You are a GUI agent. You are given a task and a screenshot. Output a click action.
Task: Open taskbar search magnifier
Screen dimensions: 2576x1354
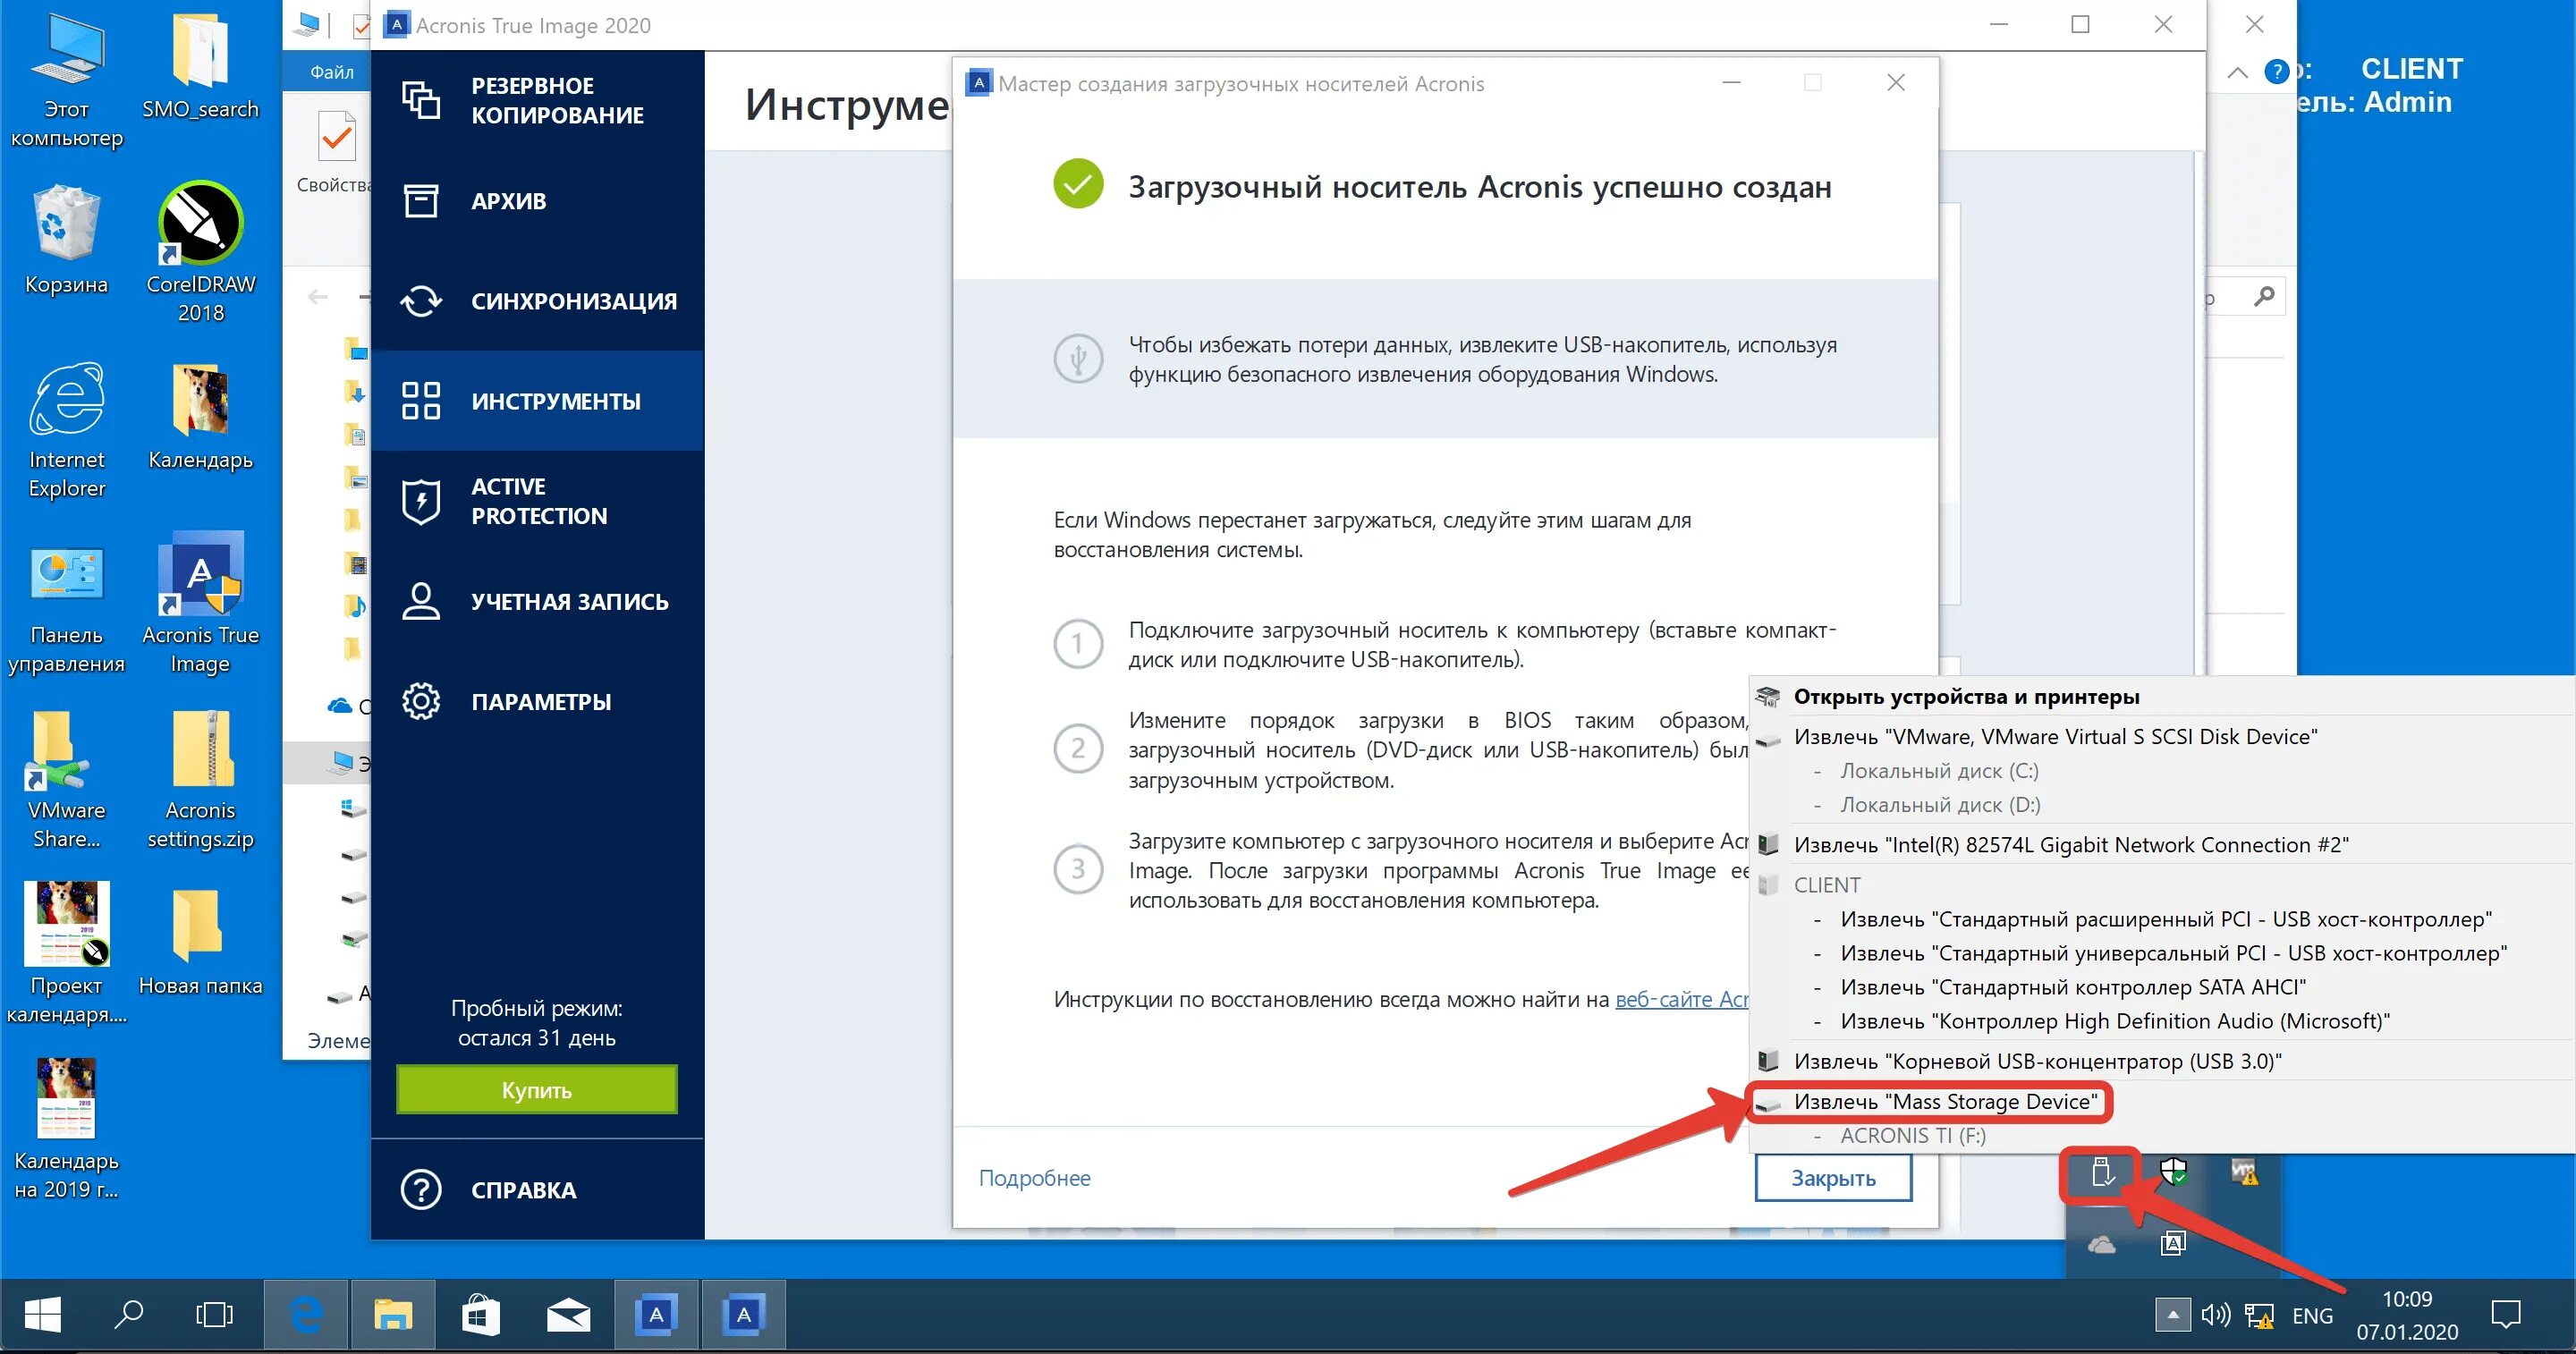click(x=128, y=1315)
